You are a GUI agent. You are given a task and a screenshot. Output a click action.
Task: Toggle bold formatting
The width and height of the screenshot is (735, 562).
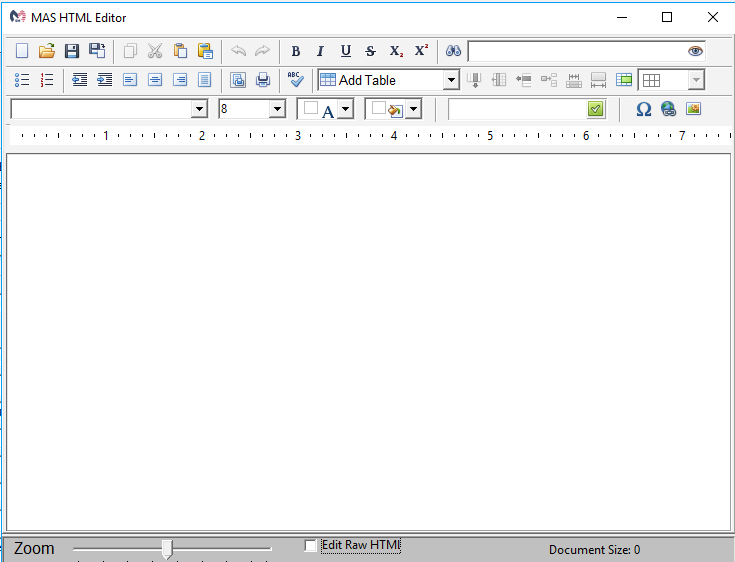295,51
